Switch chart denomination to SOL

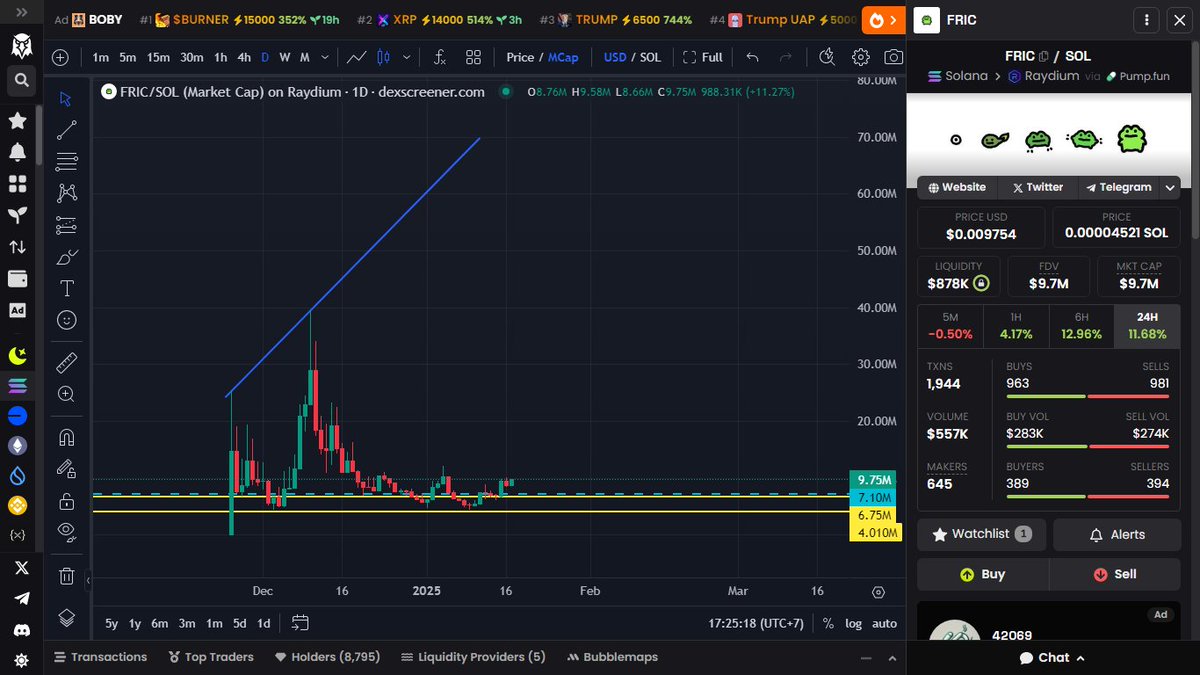[x=650, y=57]
